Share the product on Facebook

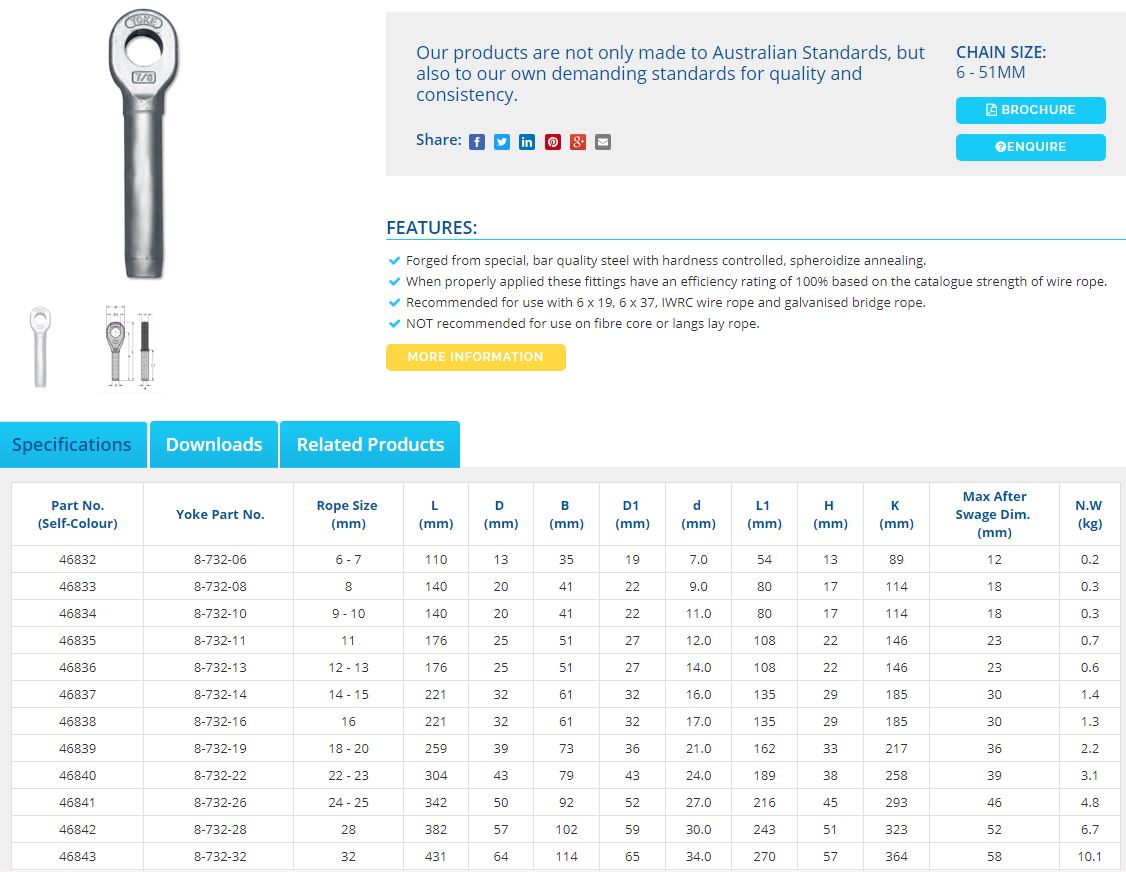(x=477, y=142)
